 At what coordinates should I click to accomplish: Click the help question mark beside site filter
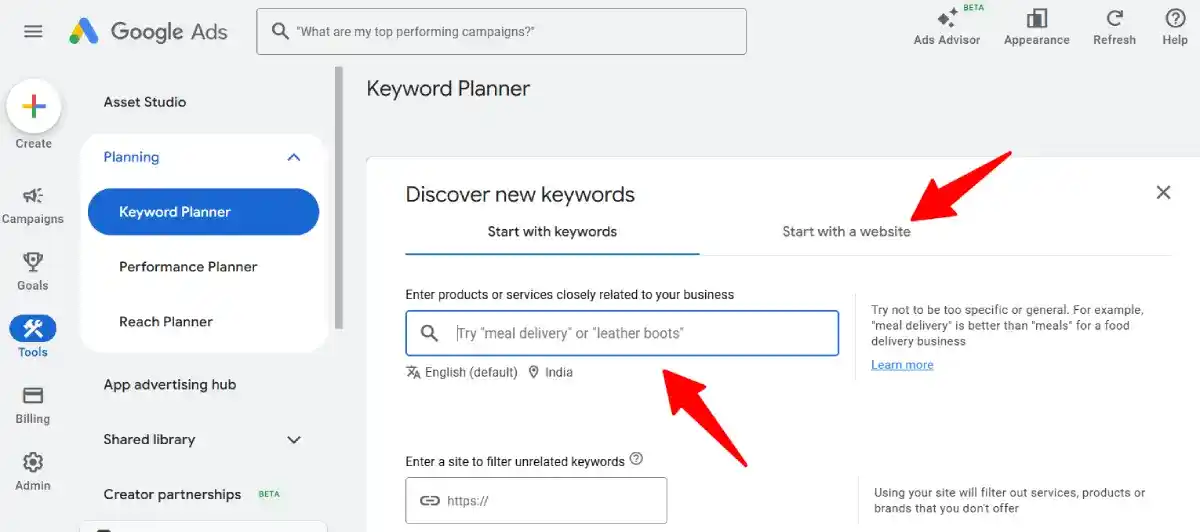coord(636,460)
